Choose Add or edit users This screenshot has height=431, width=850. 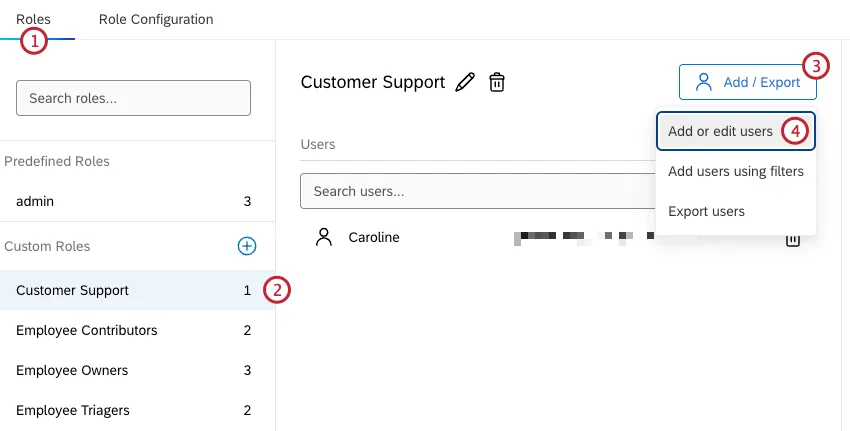720,131
